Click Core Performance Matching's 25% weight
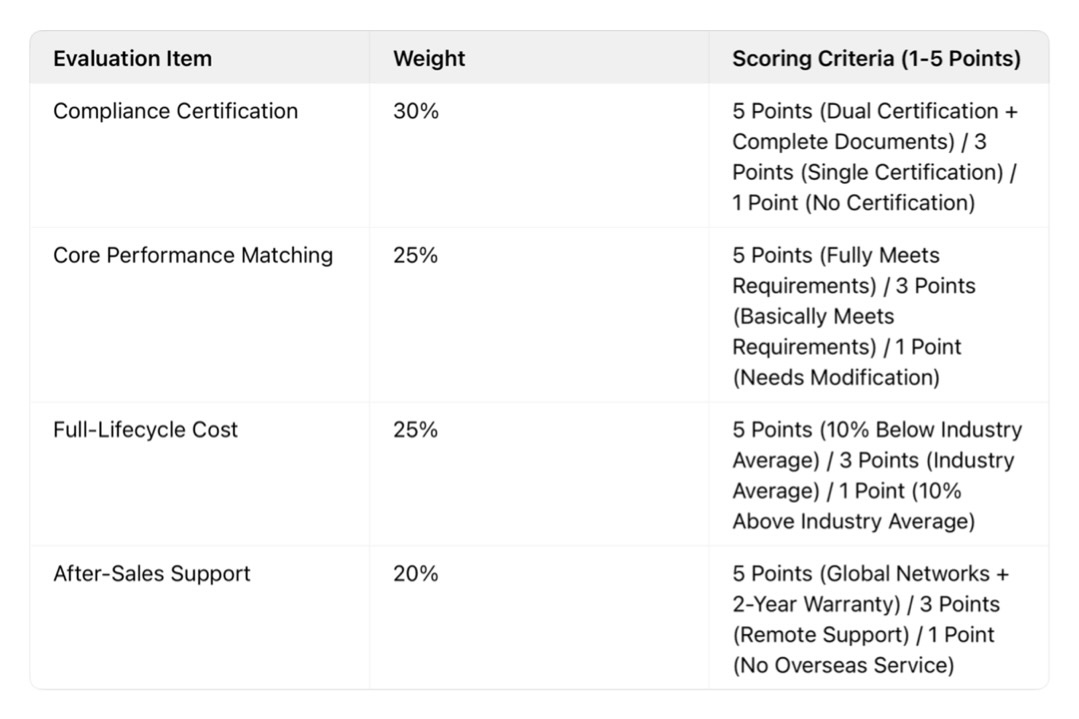Viewport: 1079px width, 719px height. pos(415,255)
